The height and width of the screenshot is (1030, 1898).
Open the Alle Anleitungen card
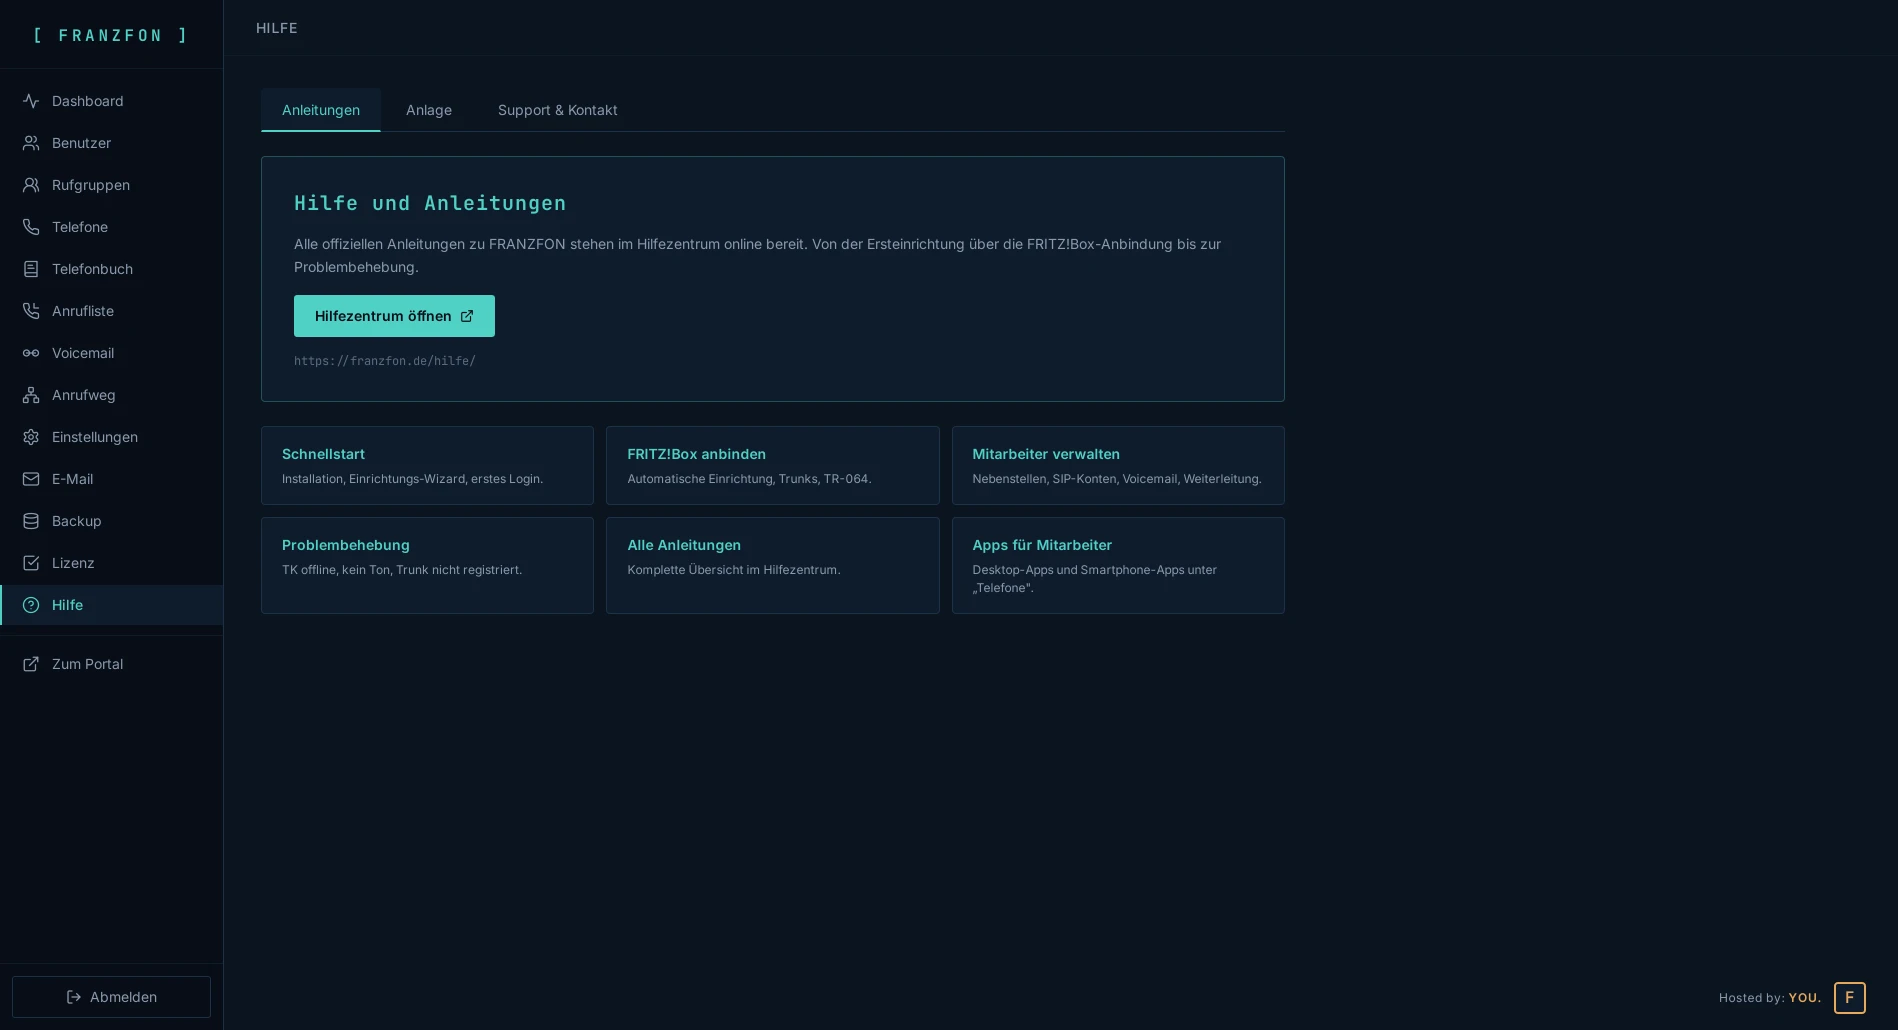[x=772, y=565]
